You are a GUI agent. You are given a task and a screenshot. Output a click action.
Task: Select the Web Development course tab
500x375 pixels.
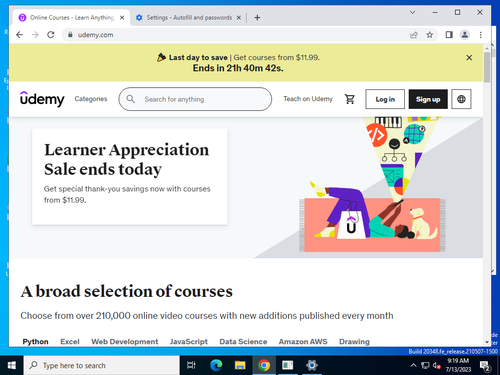(x=125, y=342)
